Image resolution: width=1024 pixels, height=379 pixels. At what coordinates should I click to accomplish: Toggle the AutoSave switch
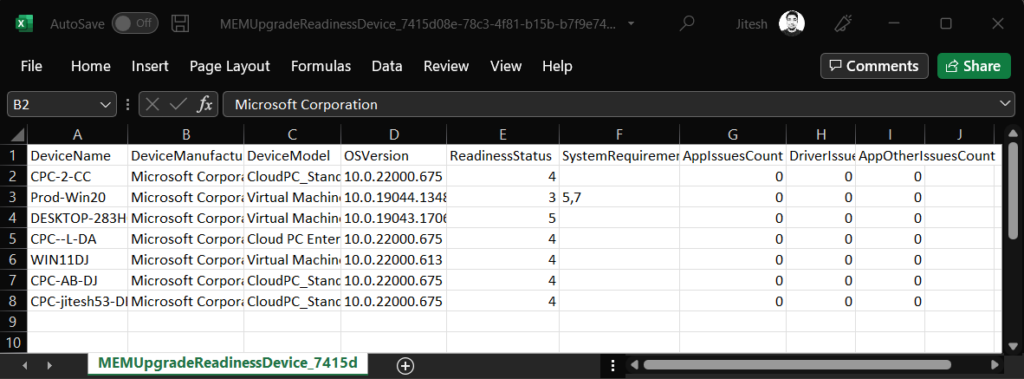[135, 24]
